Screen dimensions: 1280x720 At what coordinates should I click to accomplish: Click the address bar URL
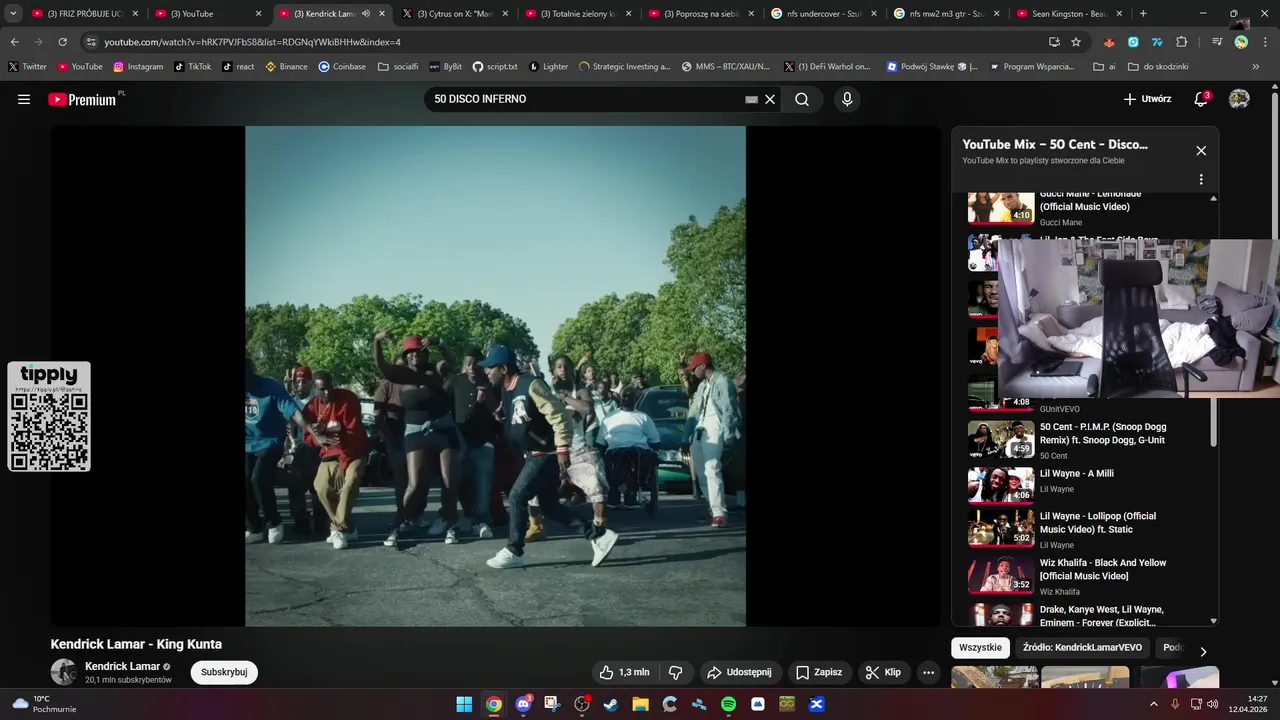pos(252,42)
